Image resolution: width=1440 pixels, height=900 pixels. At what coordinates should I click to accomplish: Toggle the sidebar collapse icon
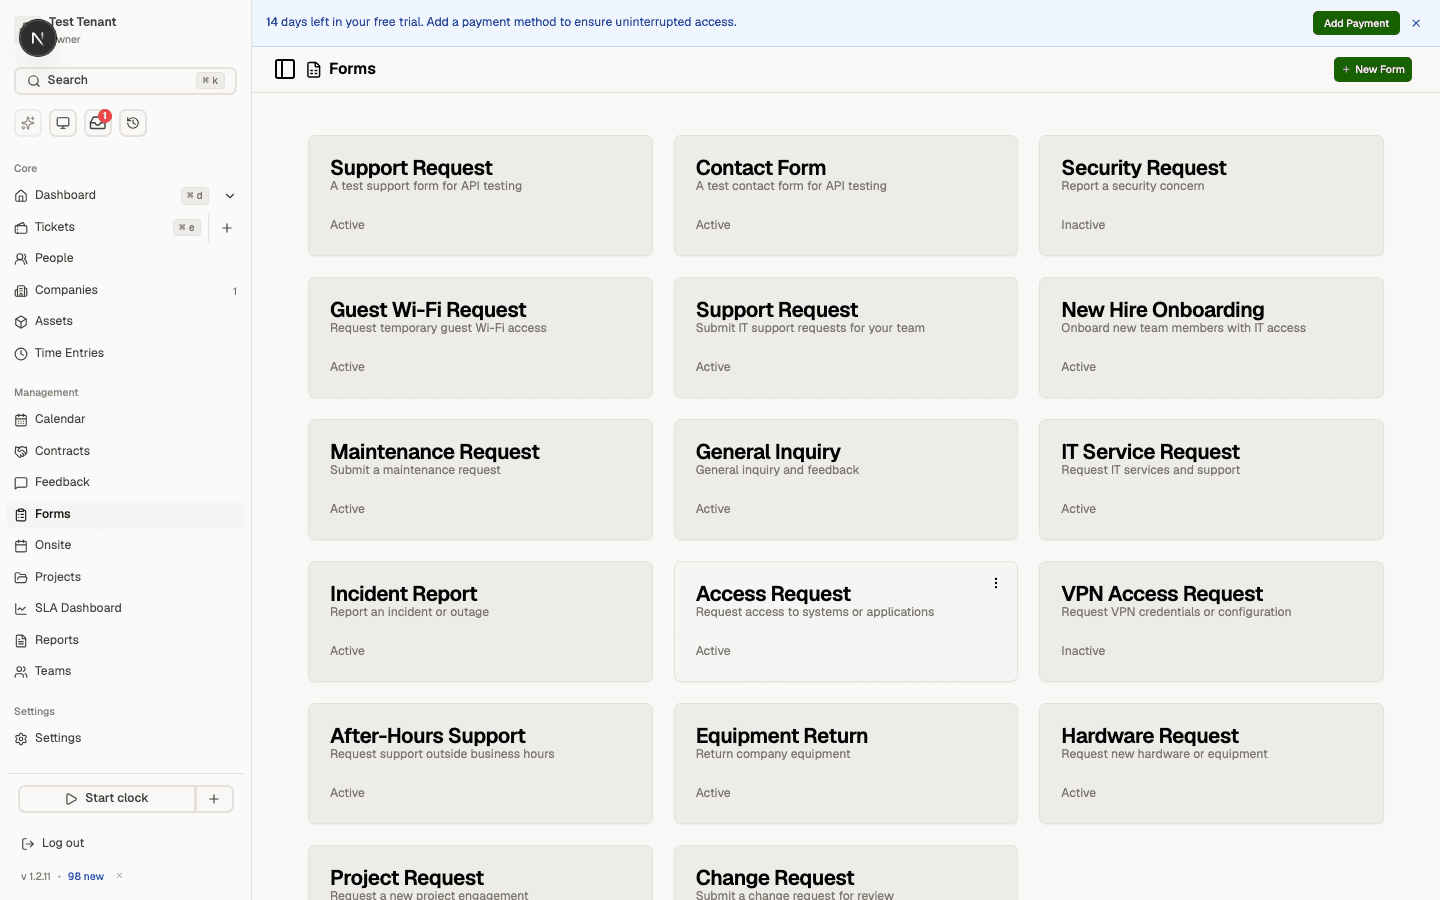click(x=285, y=68)
